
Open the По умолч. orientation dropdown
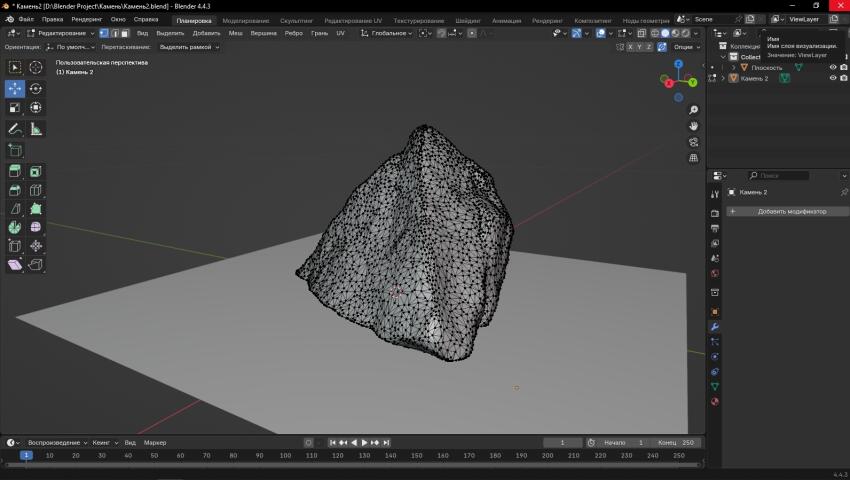70,47
